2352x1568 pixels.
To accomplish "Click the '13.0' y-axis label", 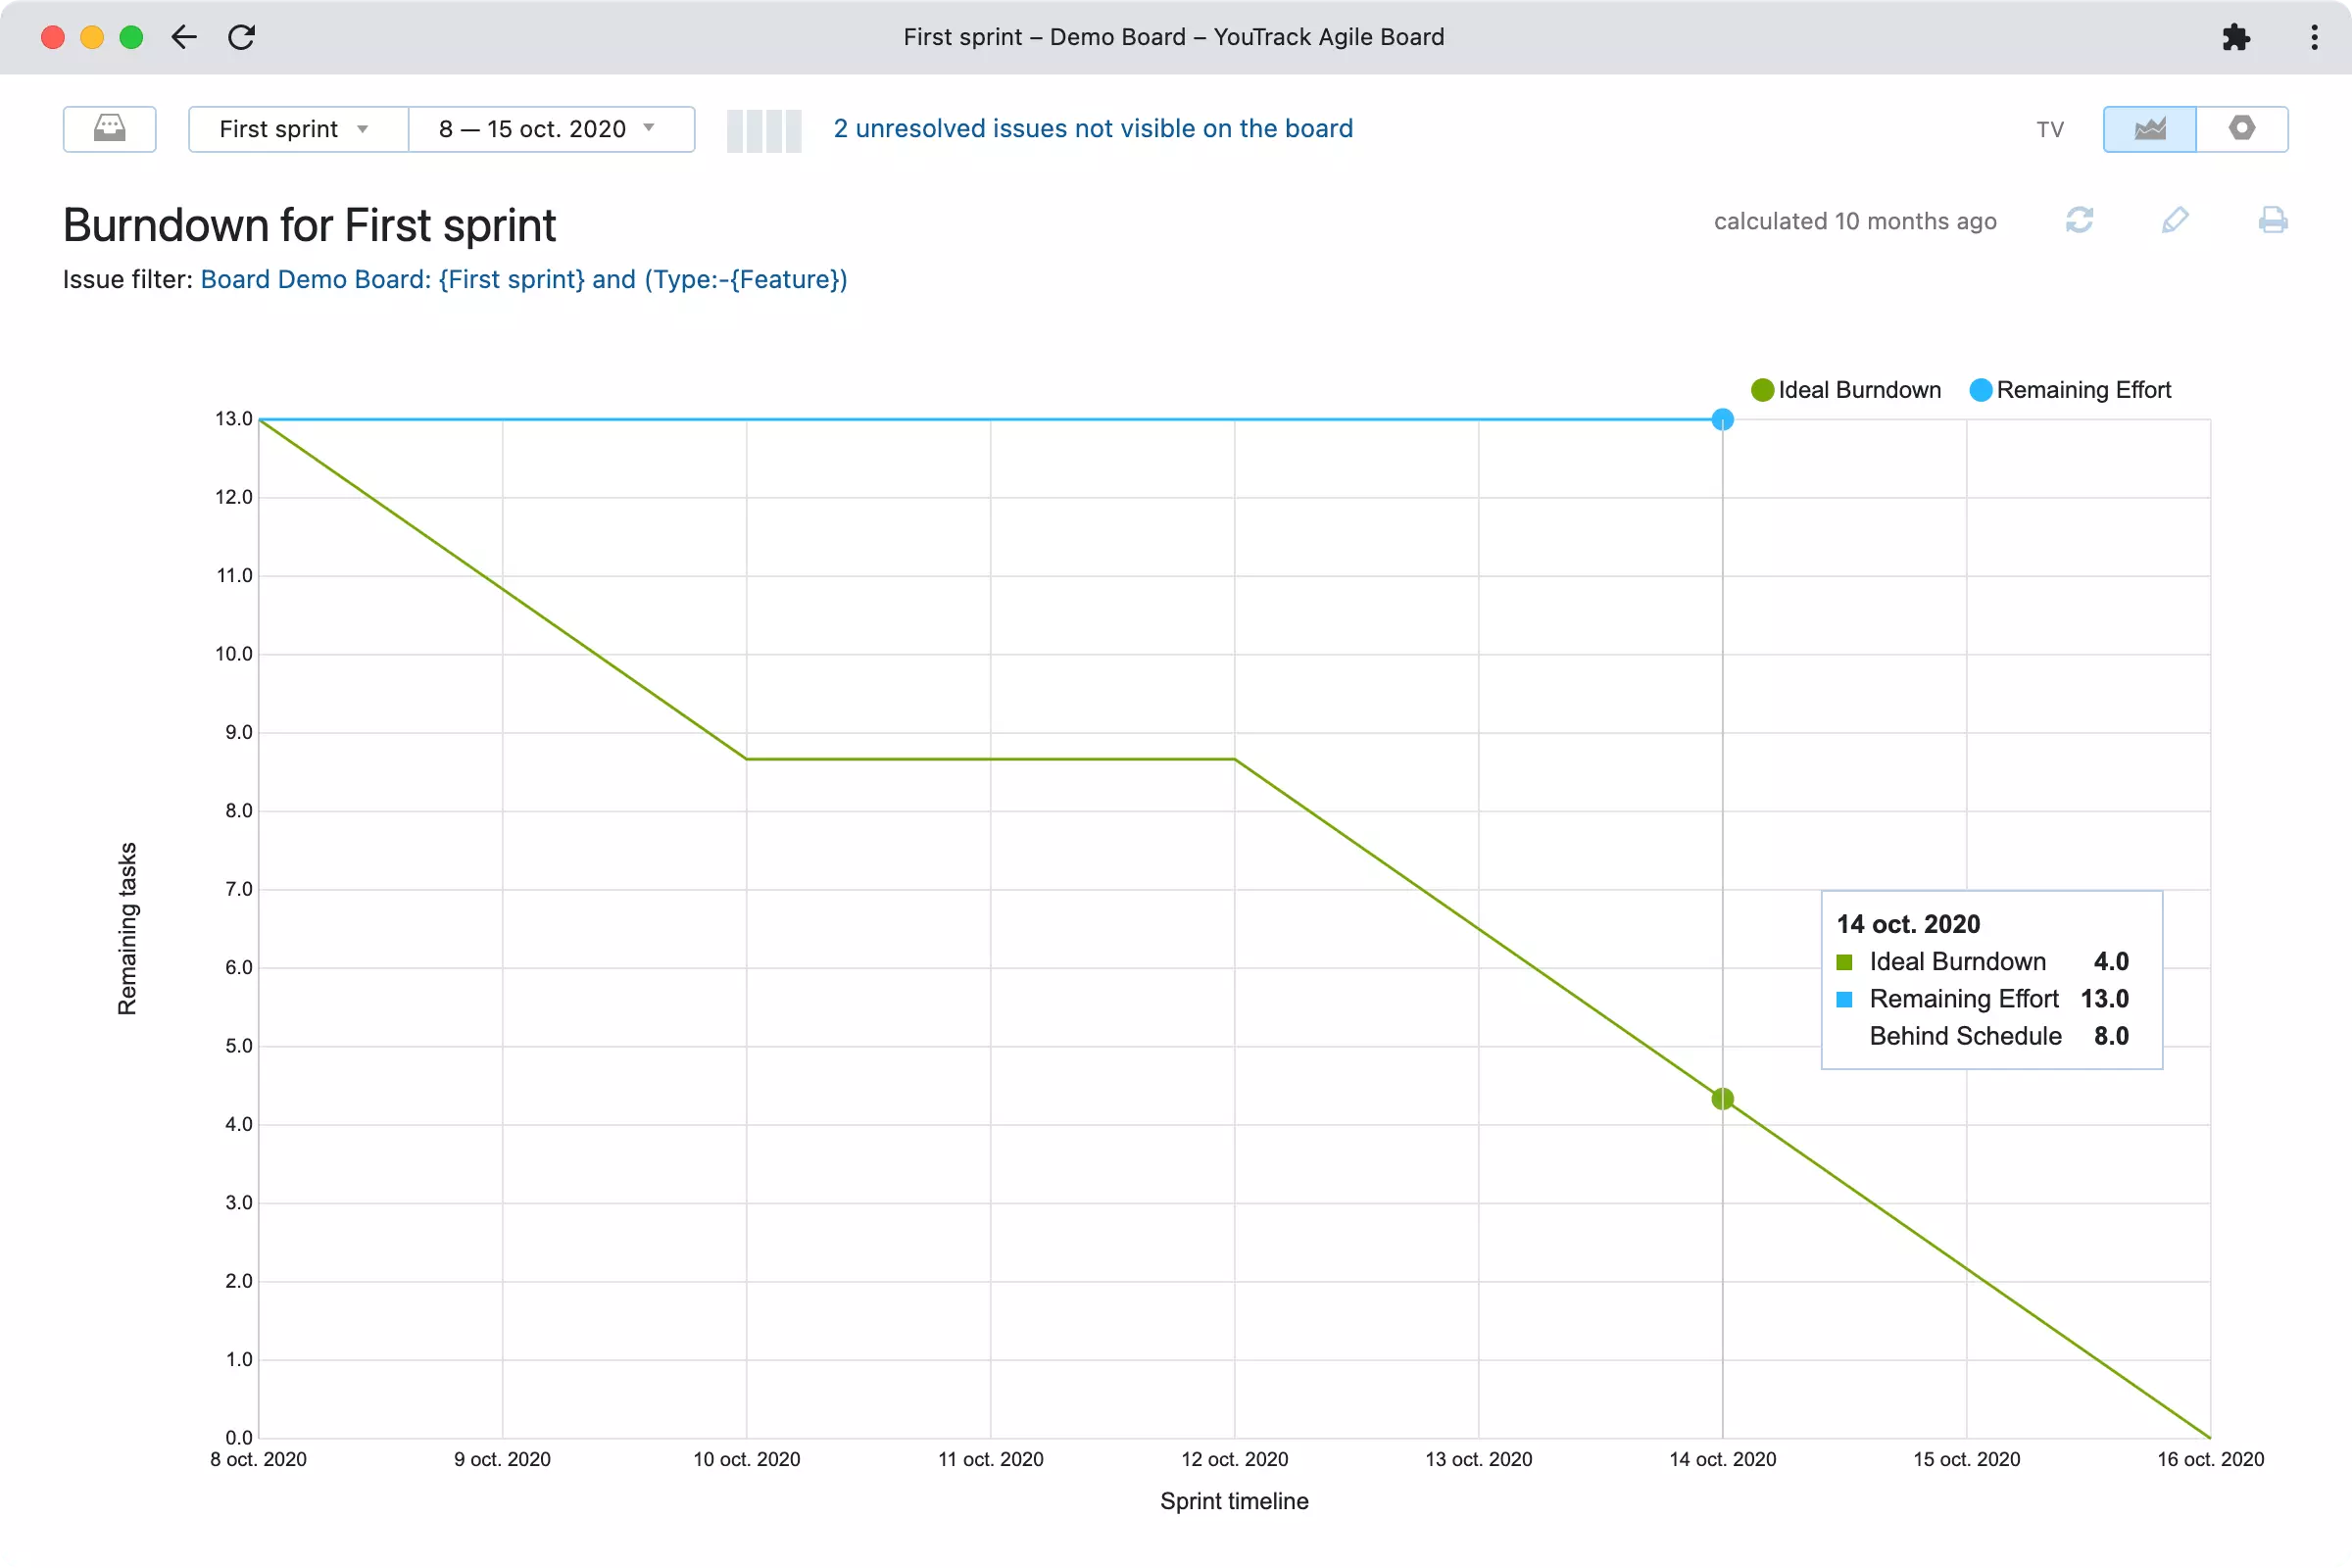I will pyautogui.click(x=234, y=419).
